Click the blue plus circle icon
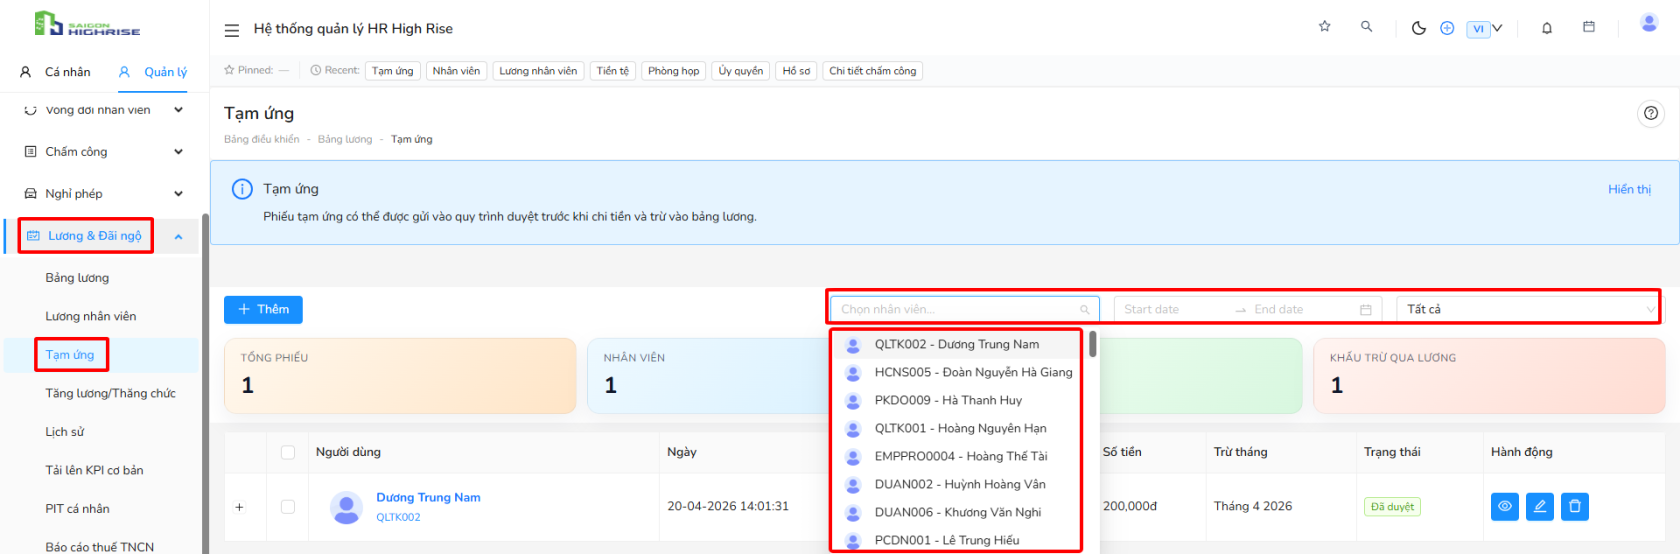1680x554 pixels. pos(1447,28)
